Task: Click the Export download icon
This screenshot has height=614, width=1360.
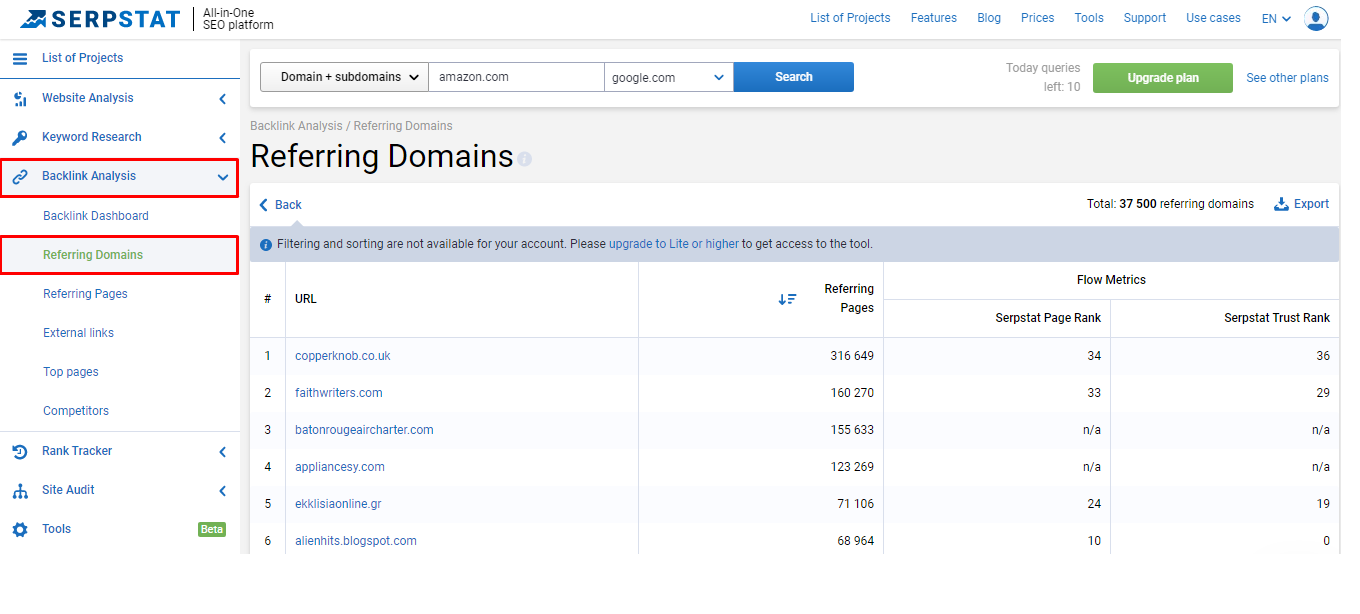Action: point(1281,204)
